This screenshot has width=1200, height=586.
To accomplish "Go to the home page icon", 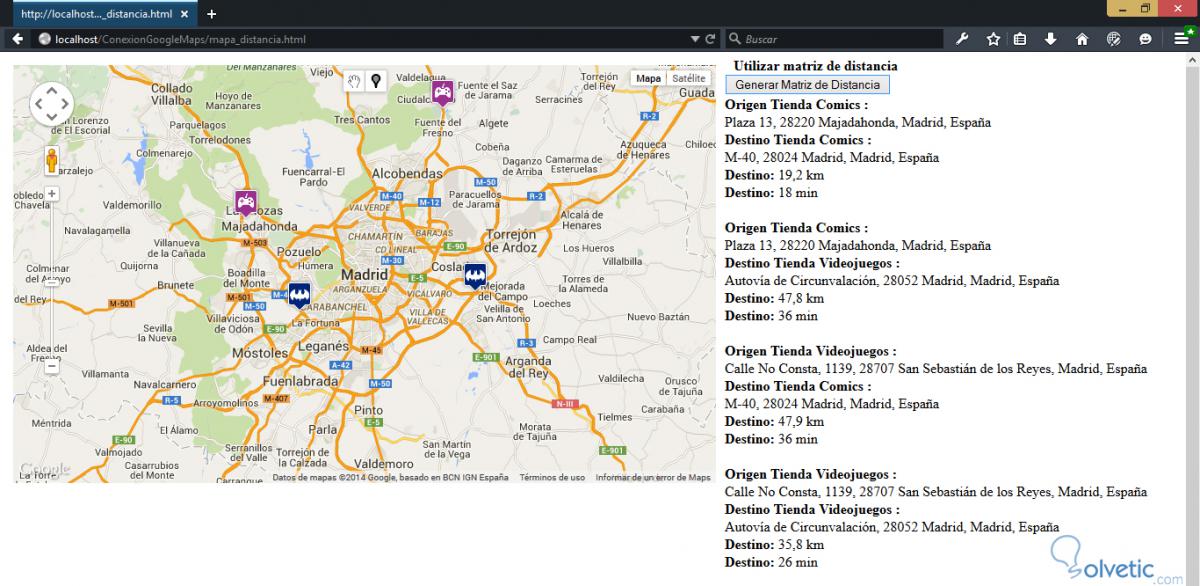I will click(x=1082, y=39).
